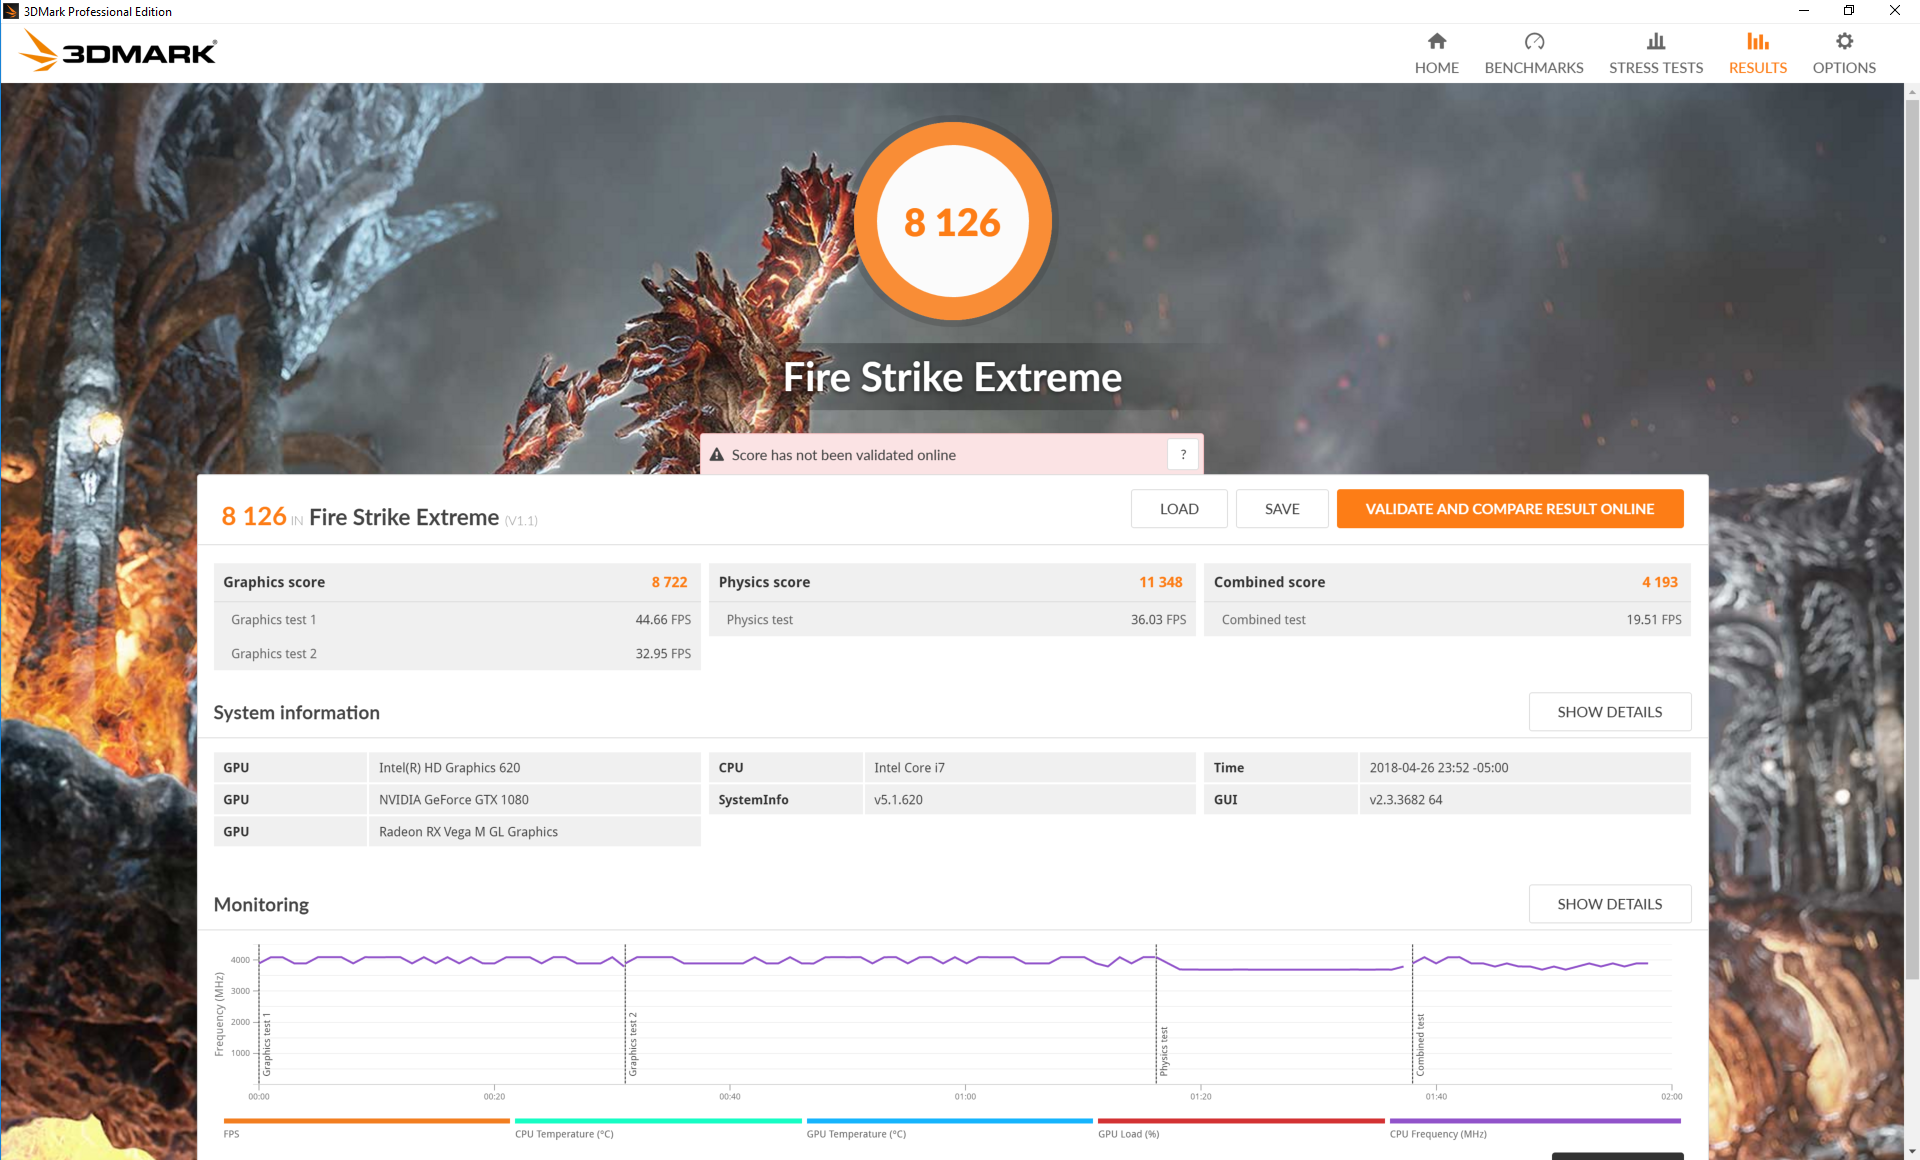Click the vertical scrollbar on the right
Screen dimensions: 1920x1160
click(x=1911, y=540)
